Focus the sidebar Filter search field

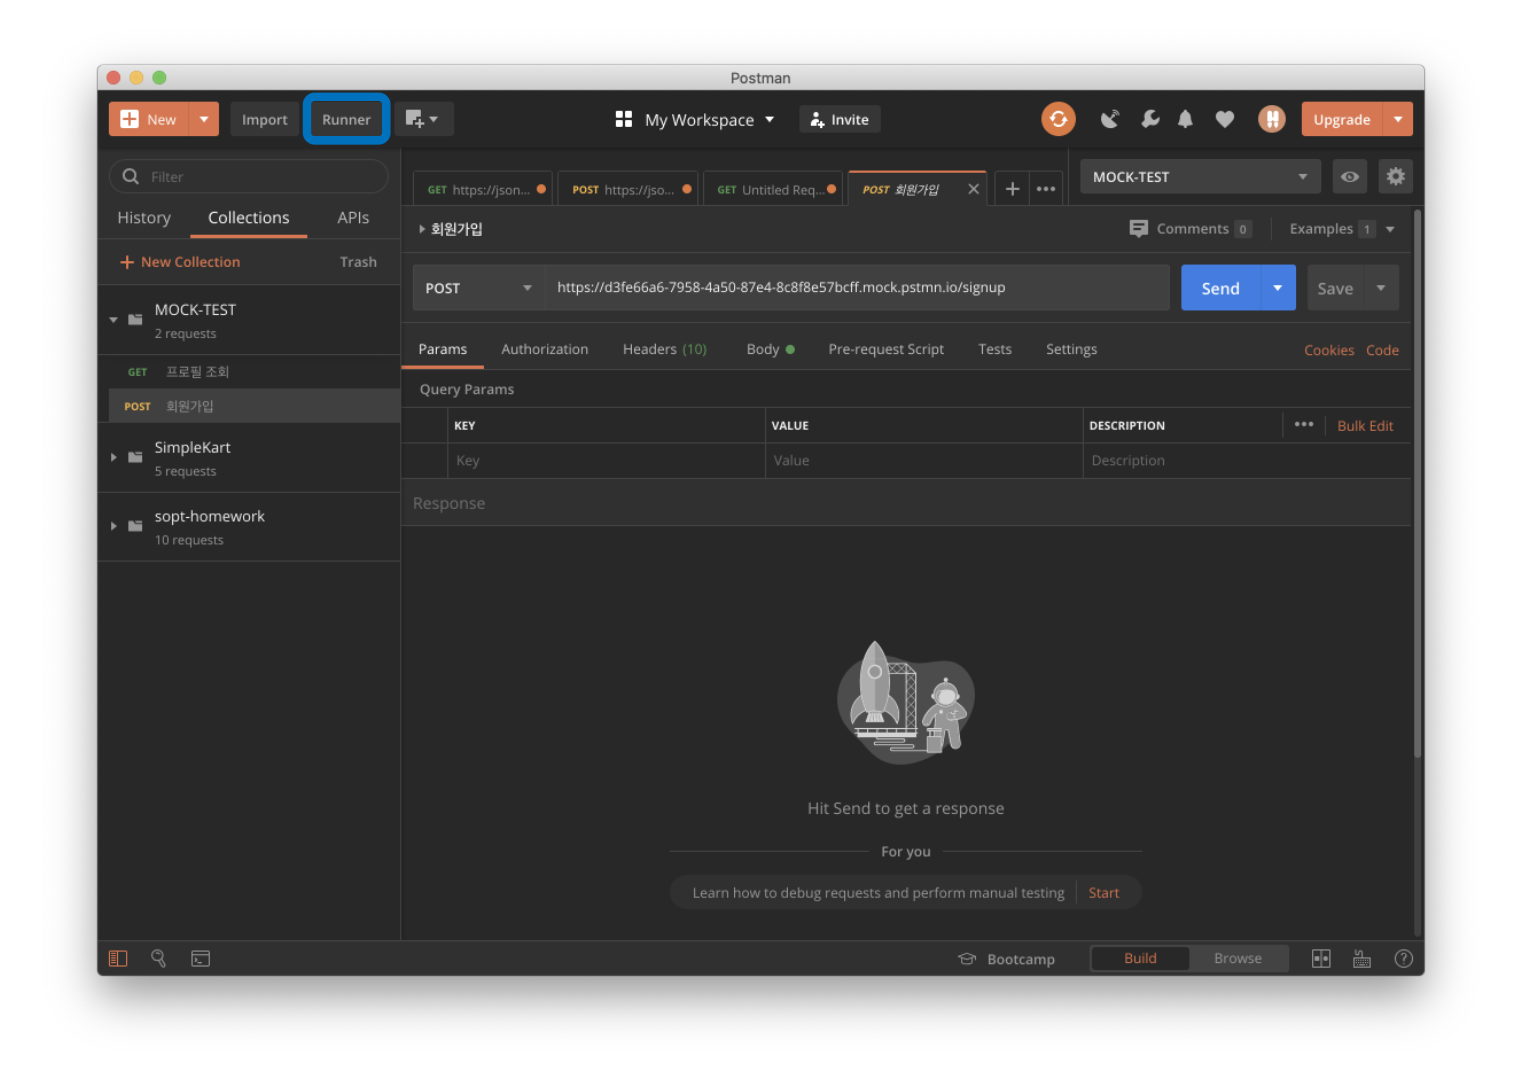tap(248, 176)
